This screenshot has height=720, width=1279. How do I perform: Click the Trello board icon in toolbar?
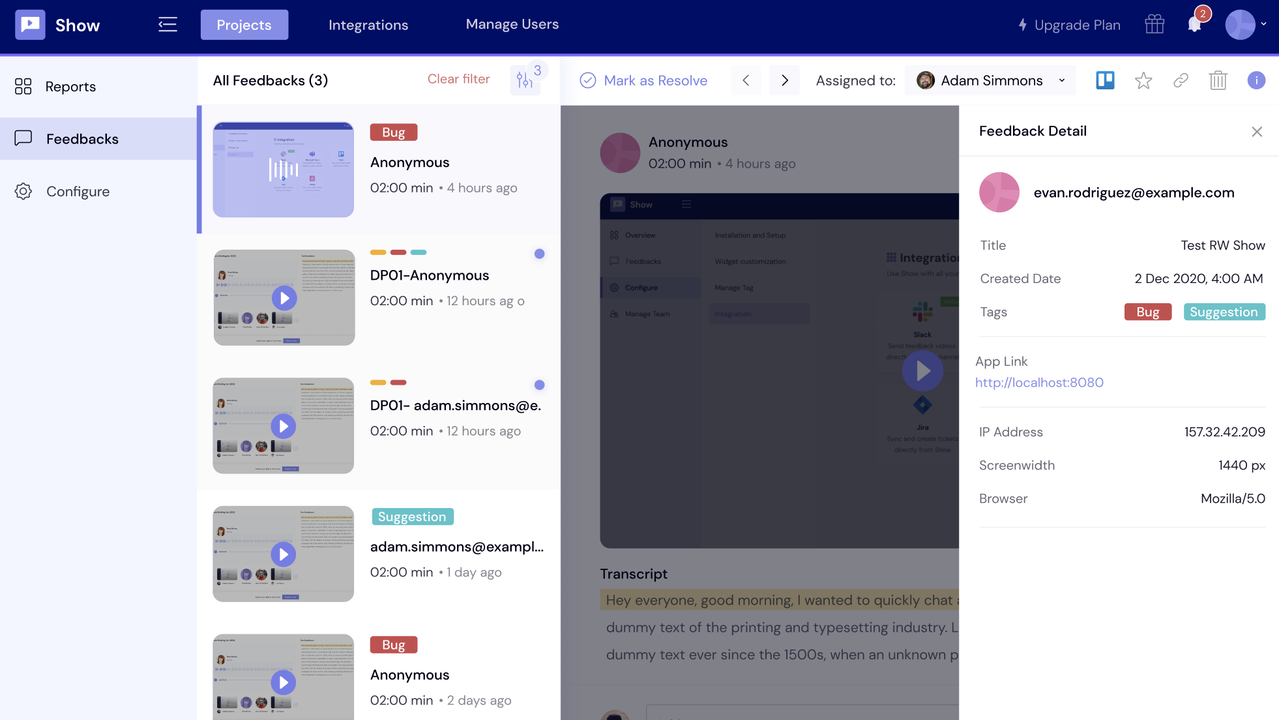pyautogui.click(x=1105, y=81)
